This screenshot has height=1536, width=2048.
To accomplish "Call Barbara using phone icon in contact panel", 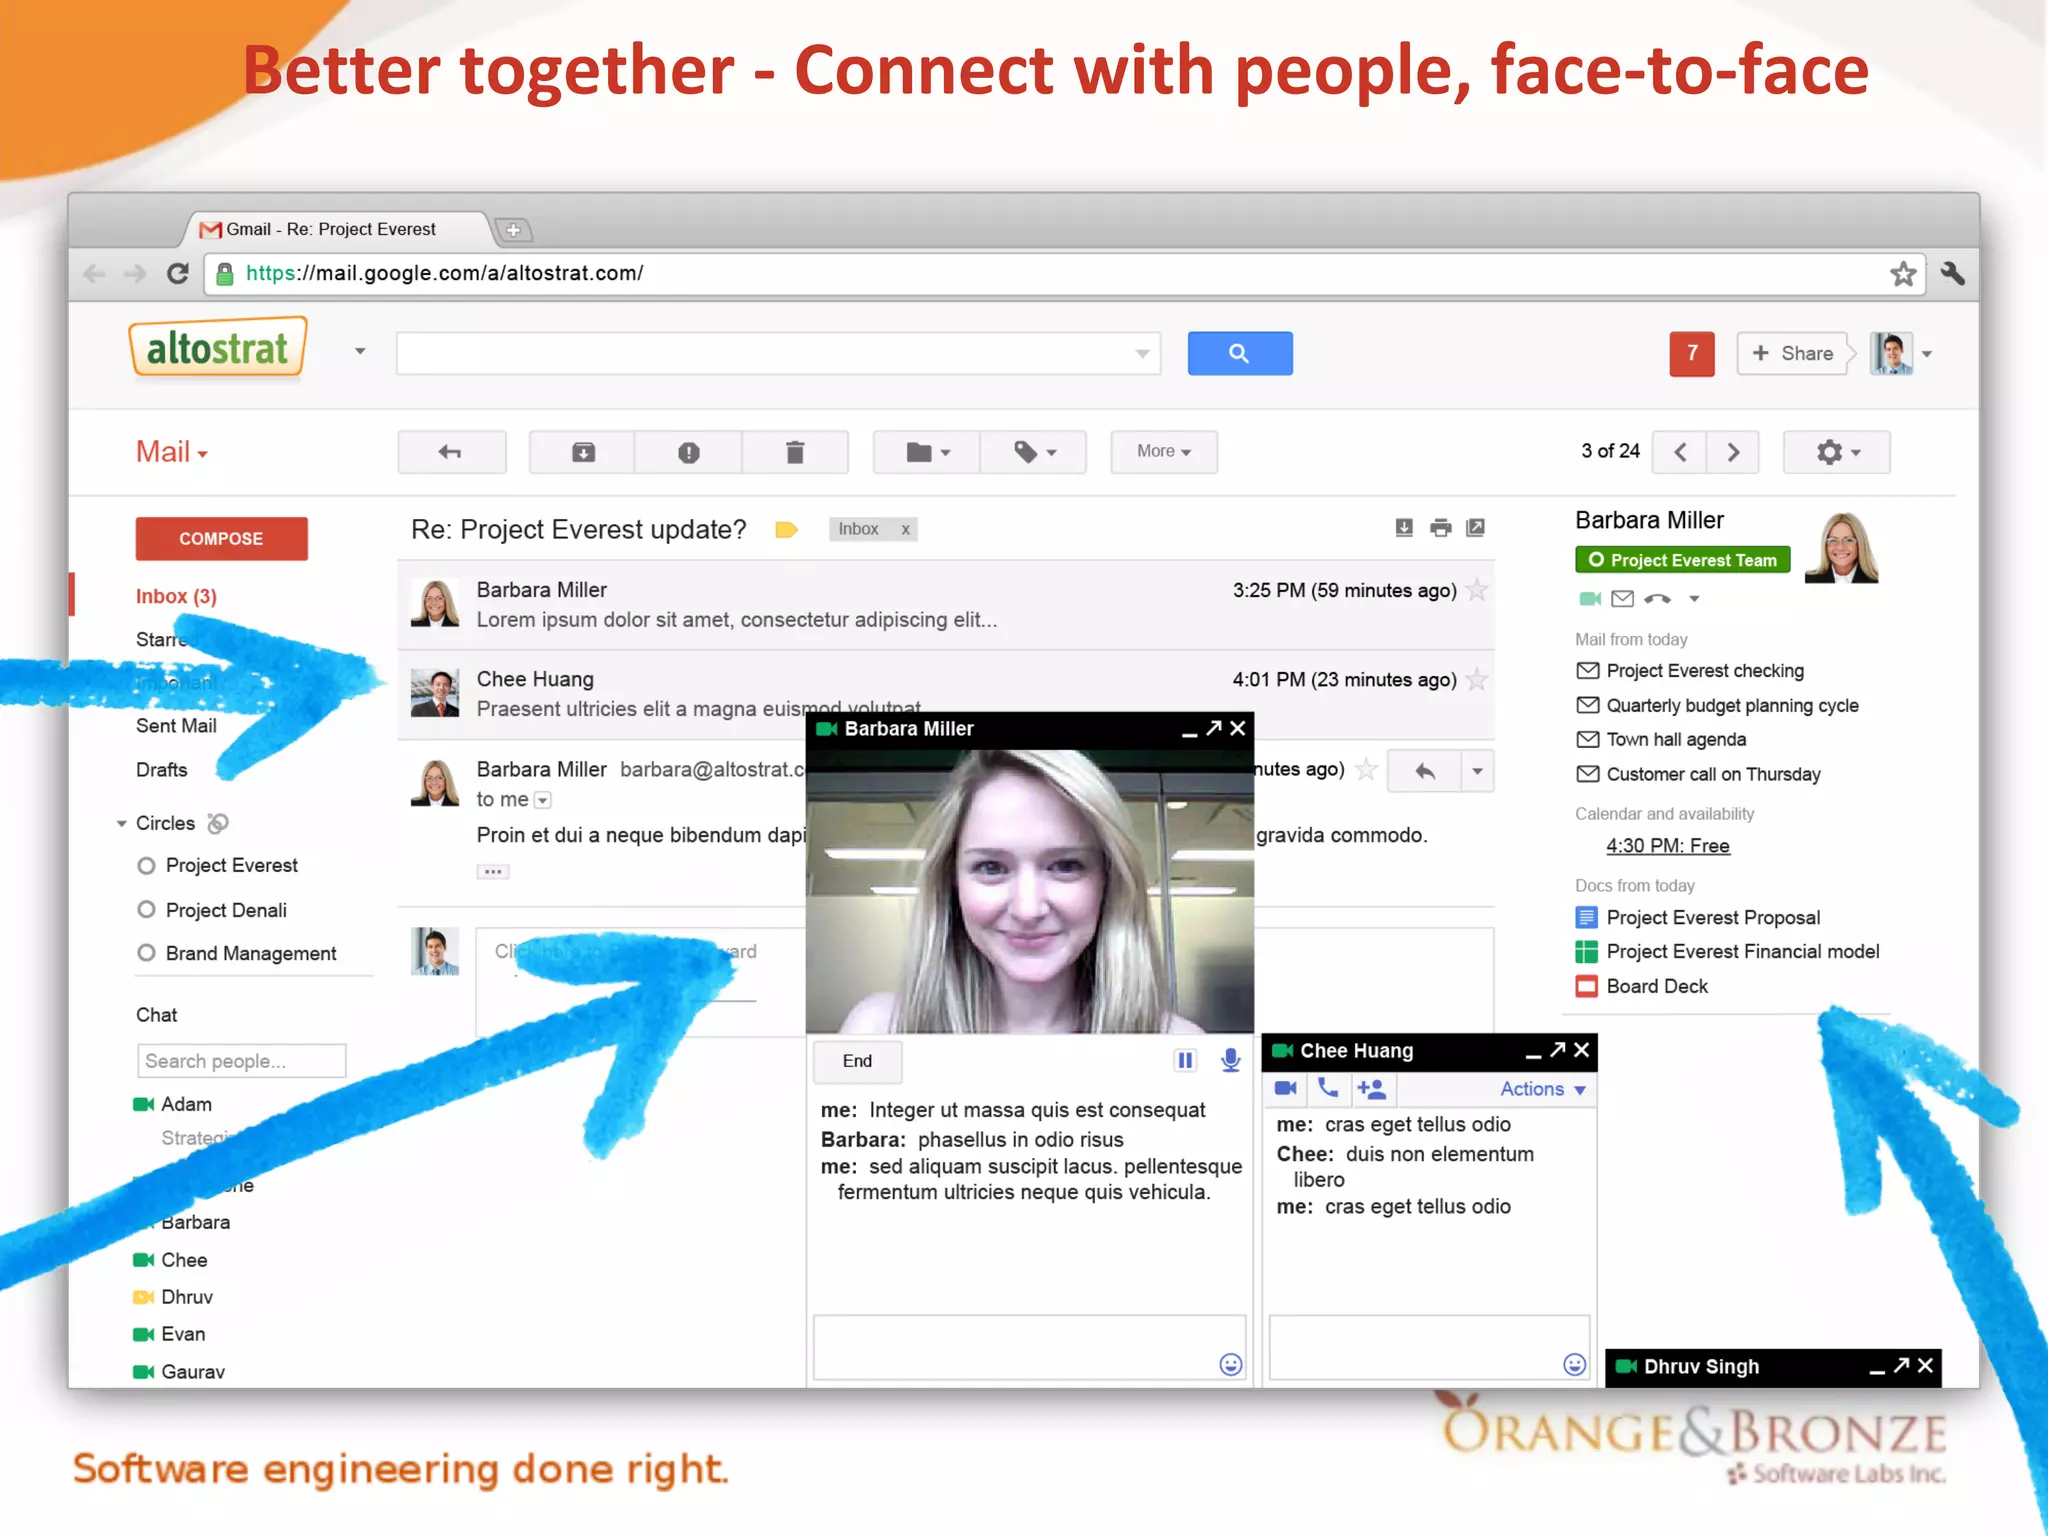I will (x=1657, y=599).
